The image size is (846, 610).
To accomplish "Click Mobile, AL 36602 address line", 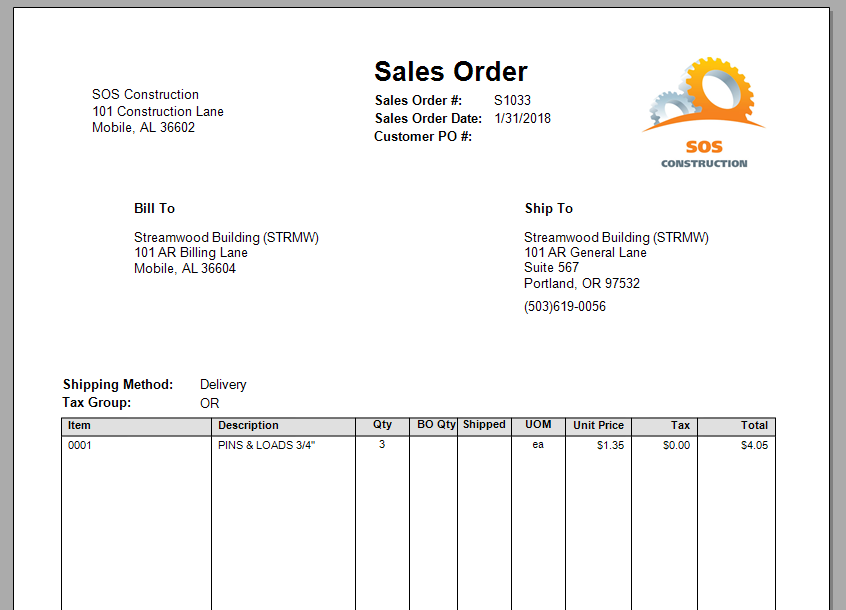I will coord(144,127).
